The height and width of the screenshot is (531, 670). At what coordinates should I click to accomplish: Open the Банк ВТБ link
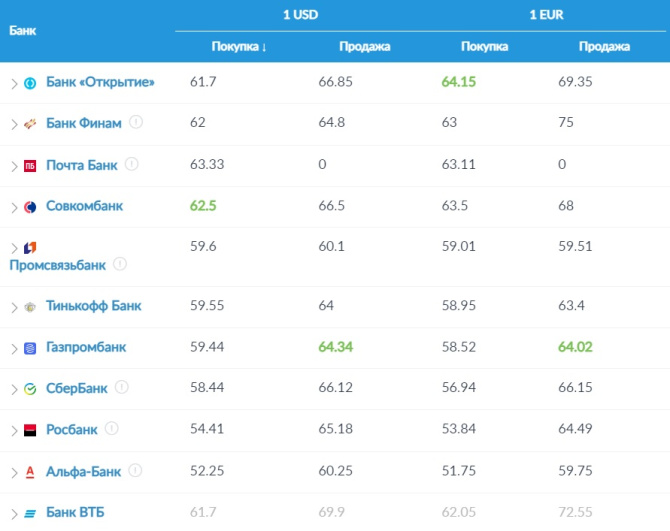click(75, 513)
